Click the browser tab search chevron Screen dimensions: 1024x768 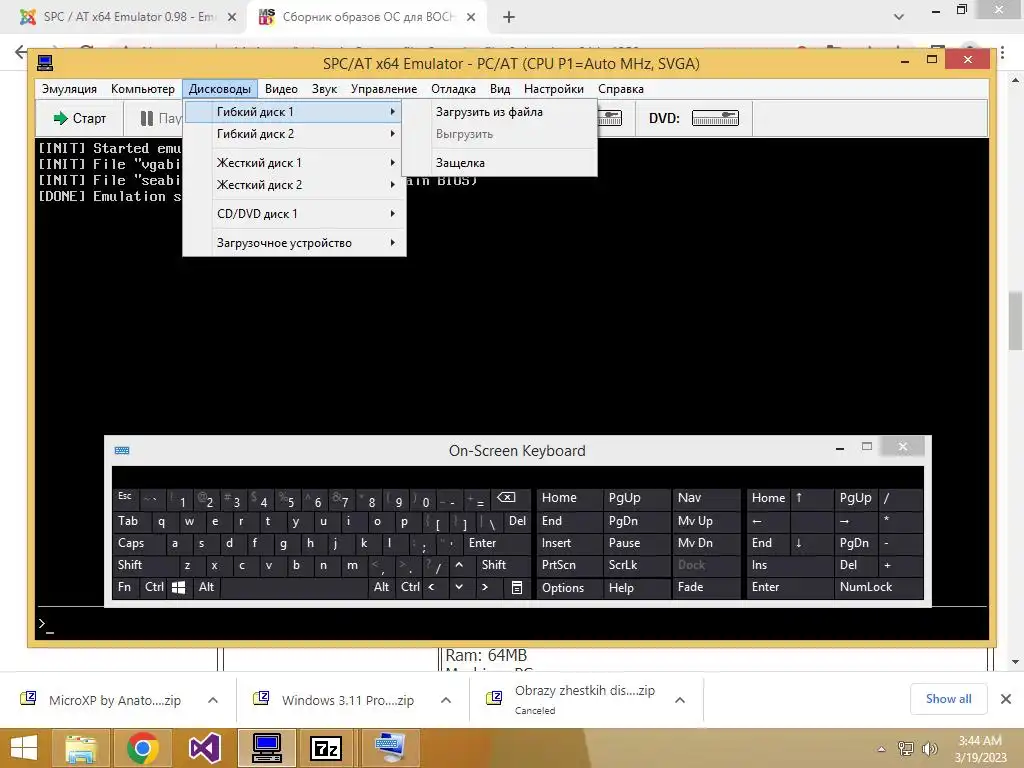899,17
